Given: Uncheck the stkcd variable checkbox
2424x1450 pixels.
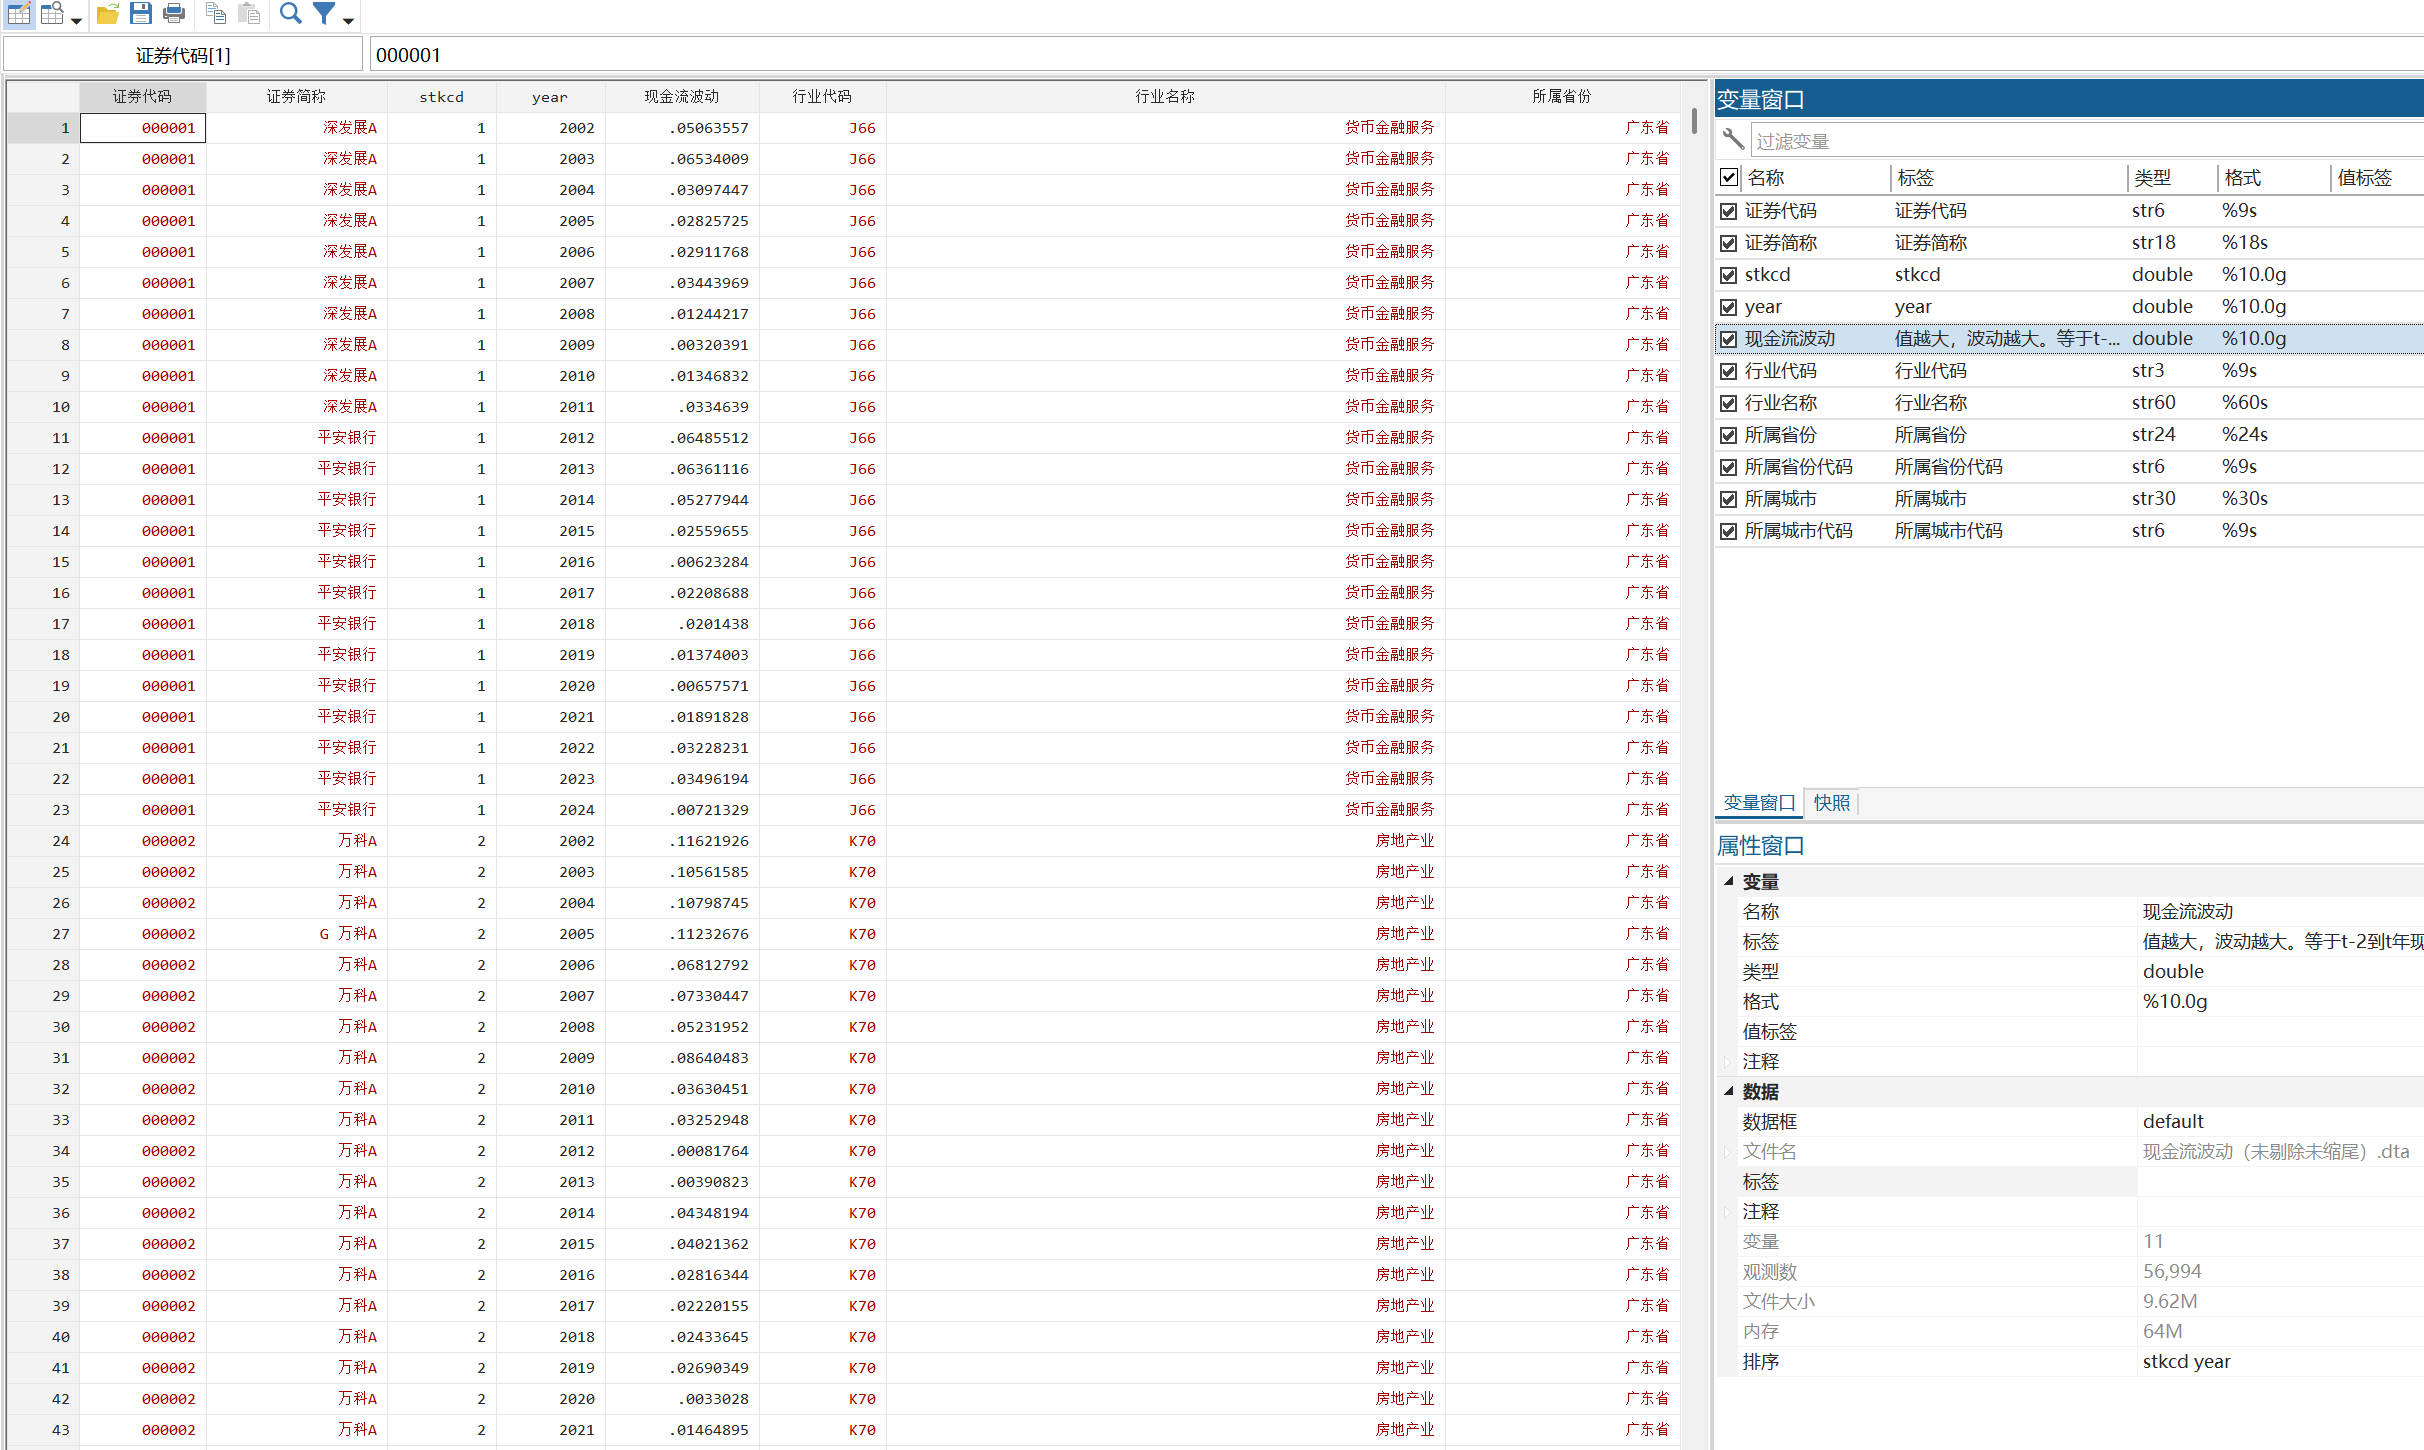Looking at the screenshot, I should pyautogui.click(x=1729, y=275).
